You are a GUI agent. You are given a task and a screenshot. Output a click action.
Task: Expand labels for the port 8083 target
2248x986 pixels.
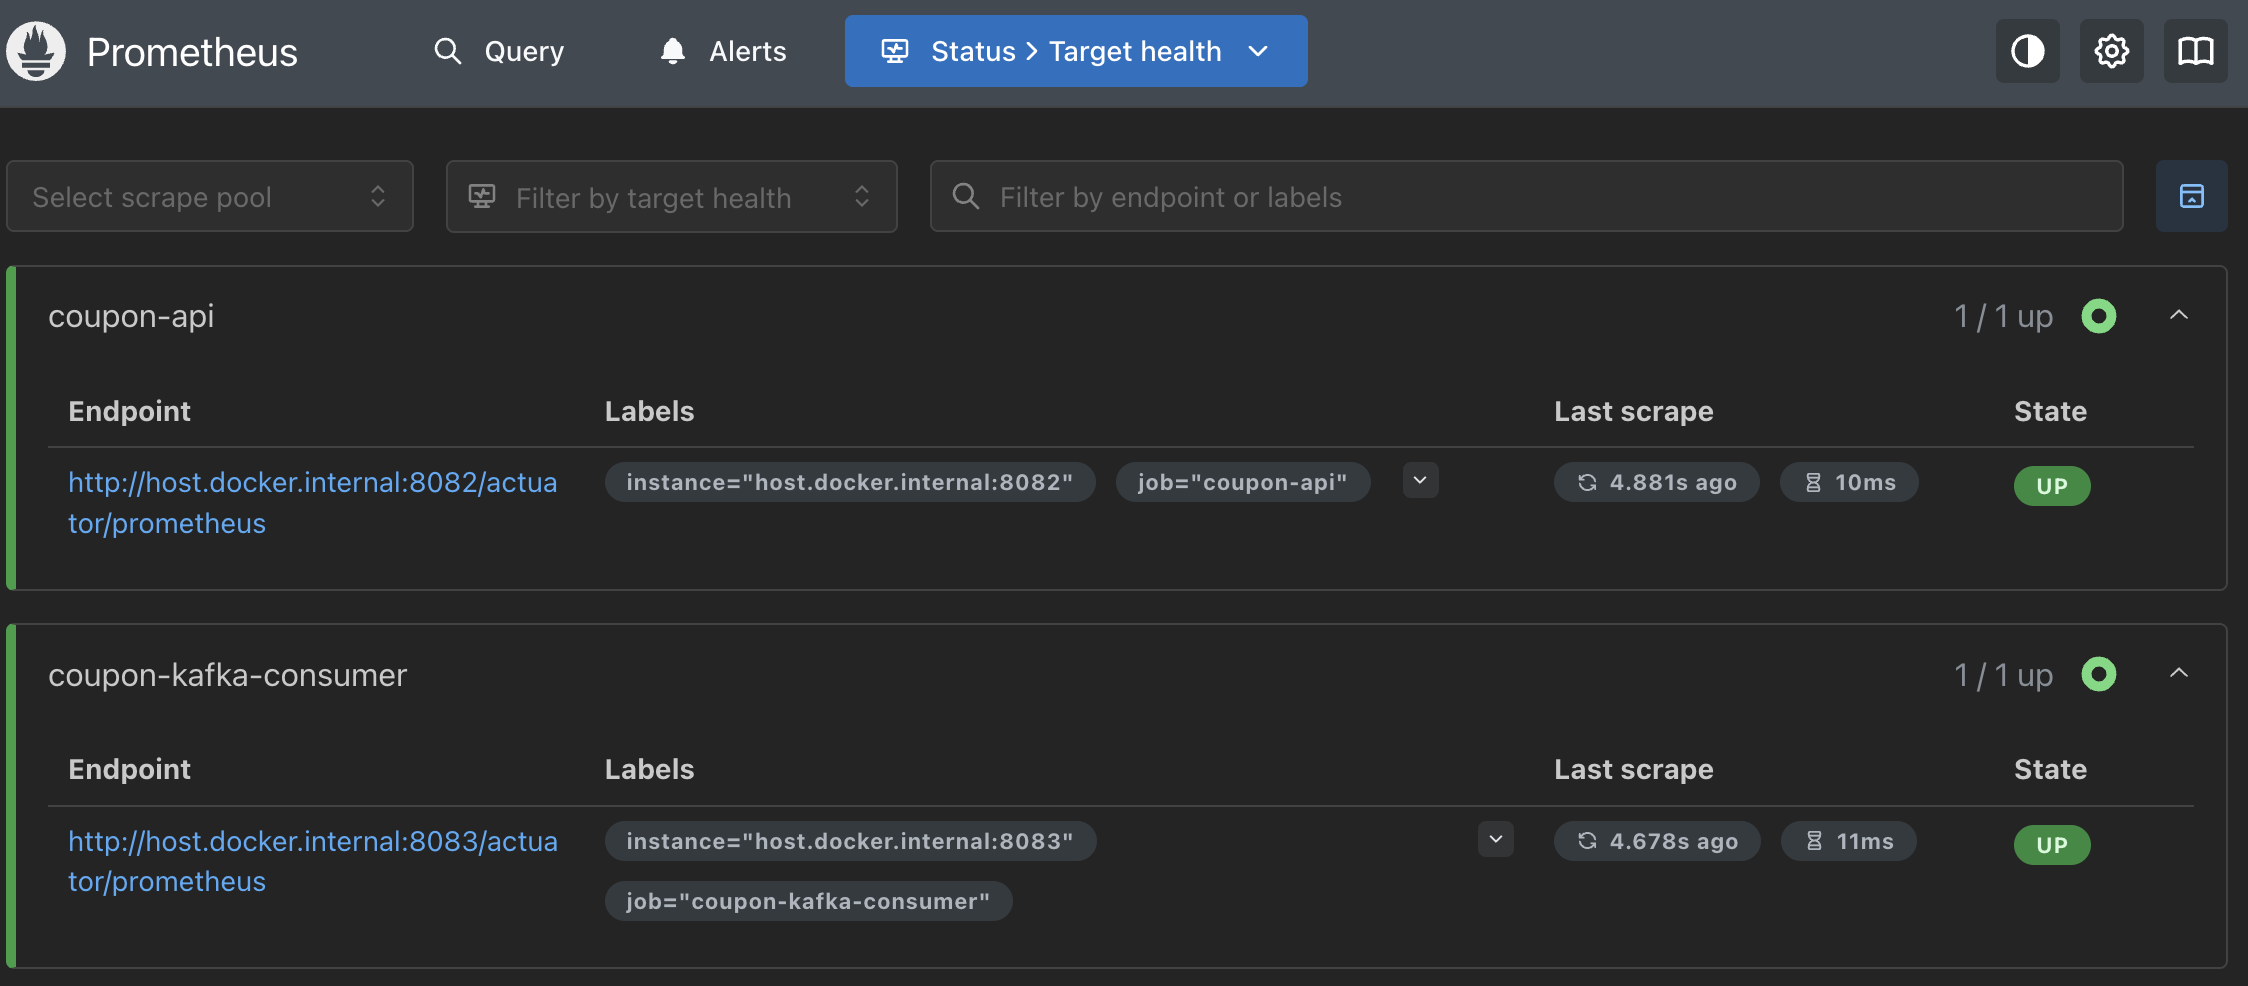pyautogui.click(x=1496, y=839)
